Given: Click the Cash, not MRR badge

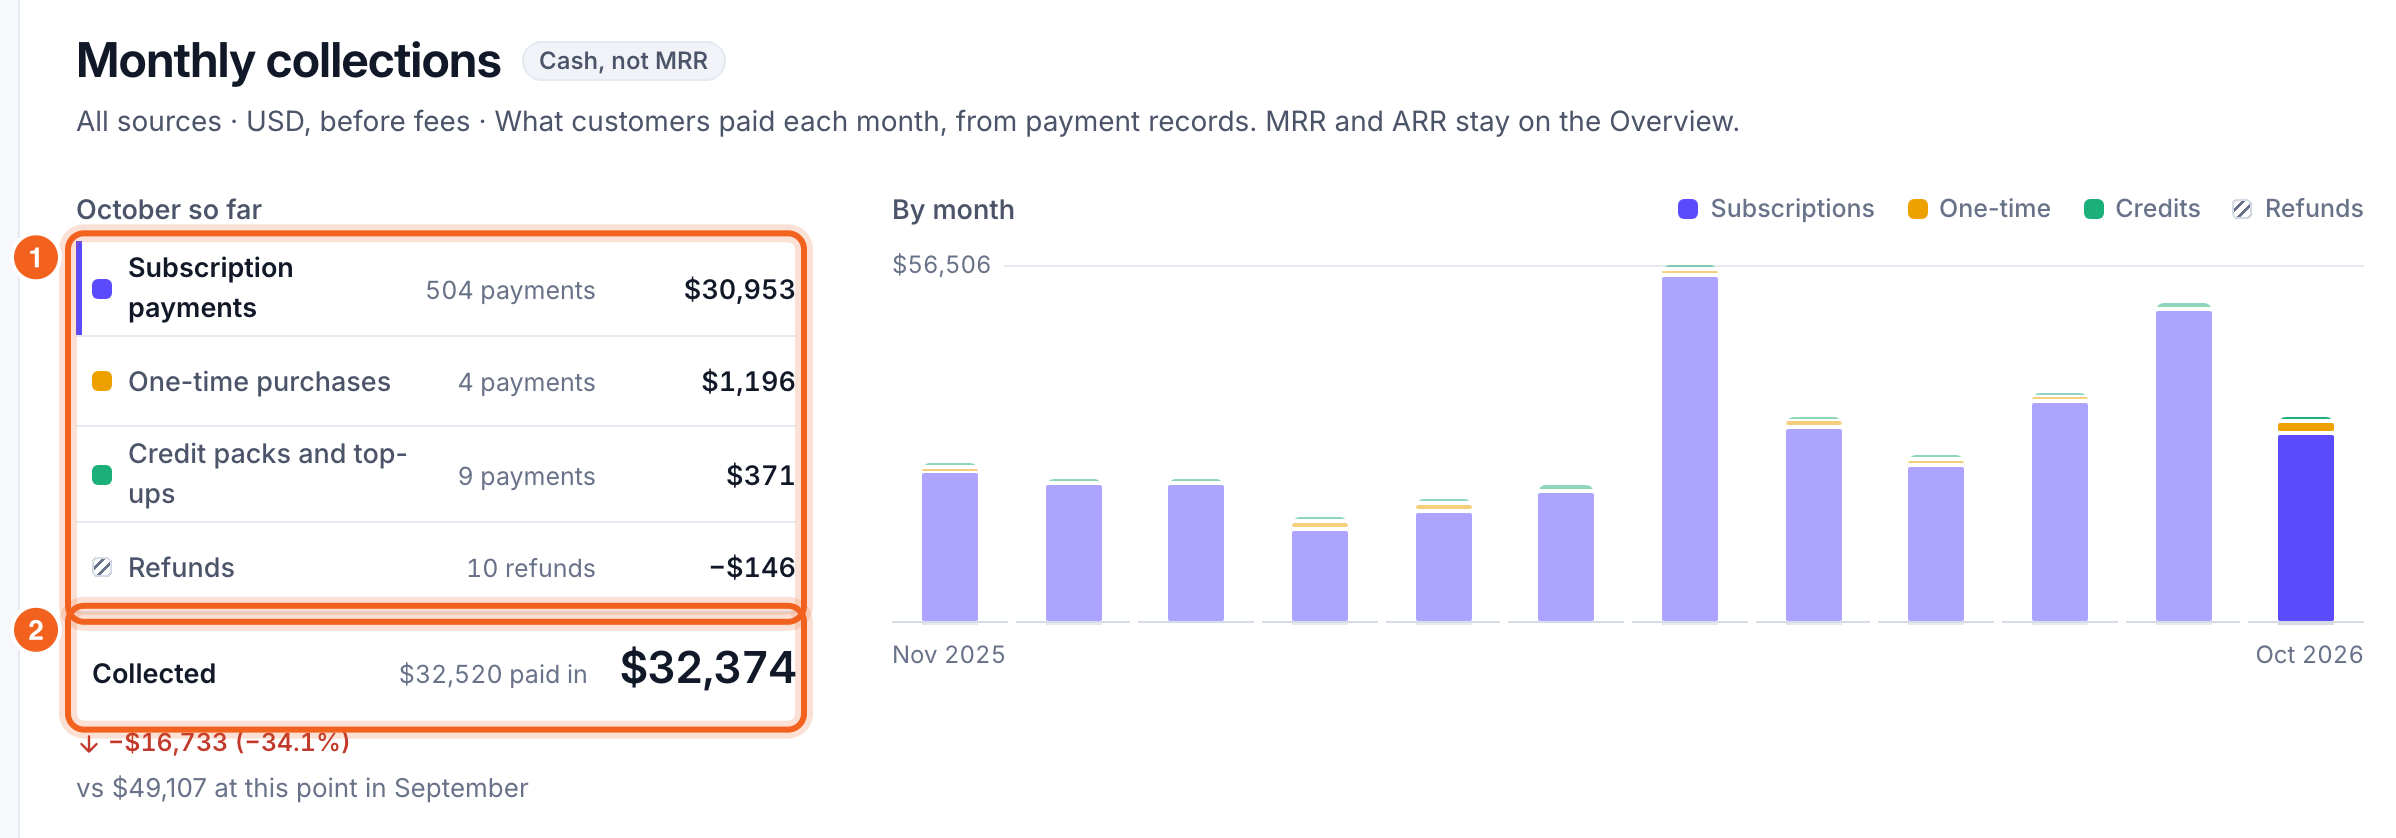Looking at the screenshot, I should tap(623, 61).
